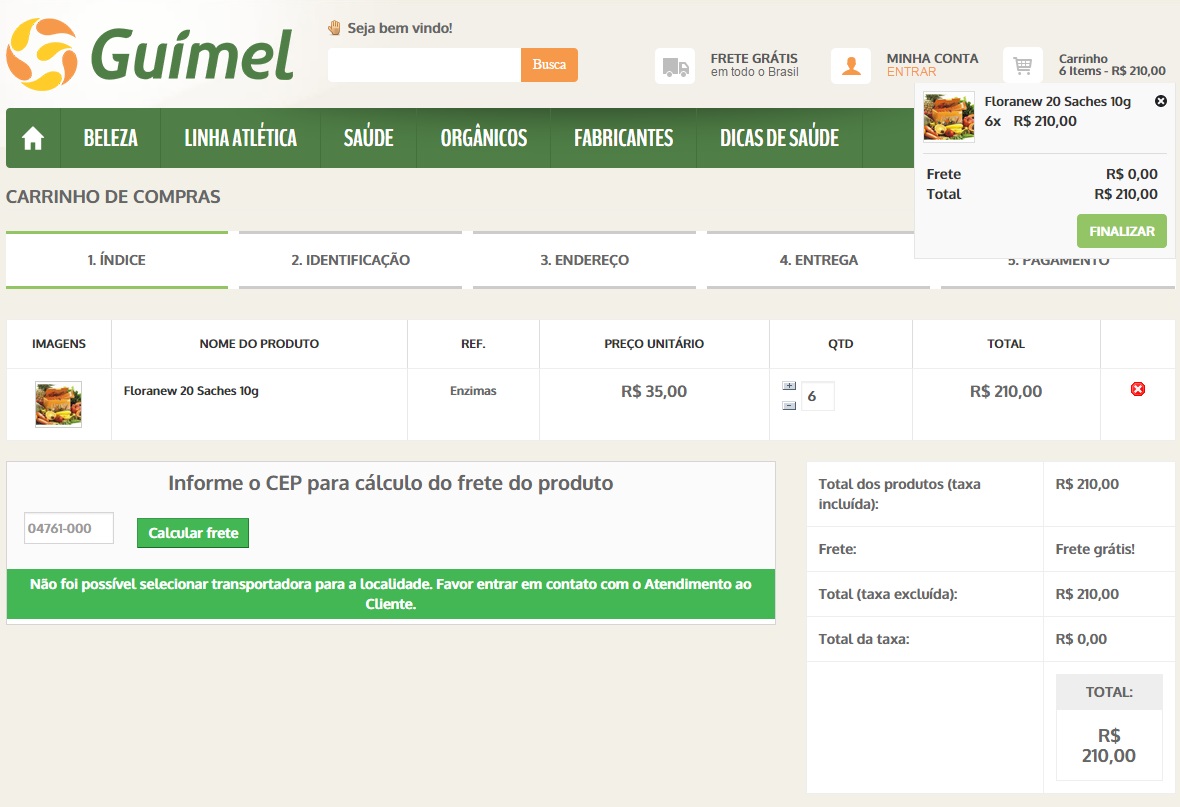This screenshot has width=1180, height=807.
Task: Click the Total da taxa R$ 0,00 value
Action: (1081, 639)
